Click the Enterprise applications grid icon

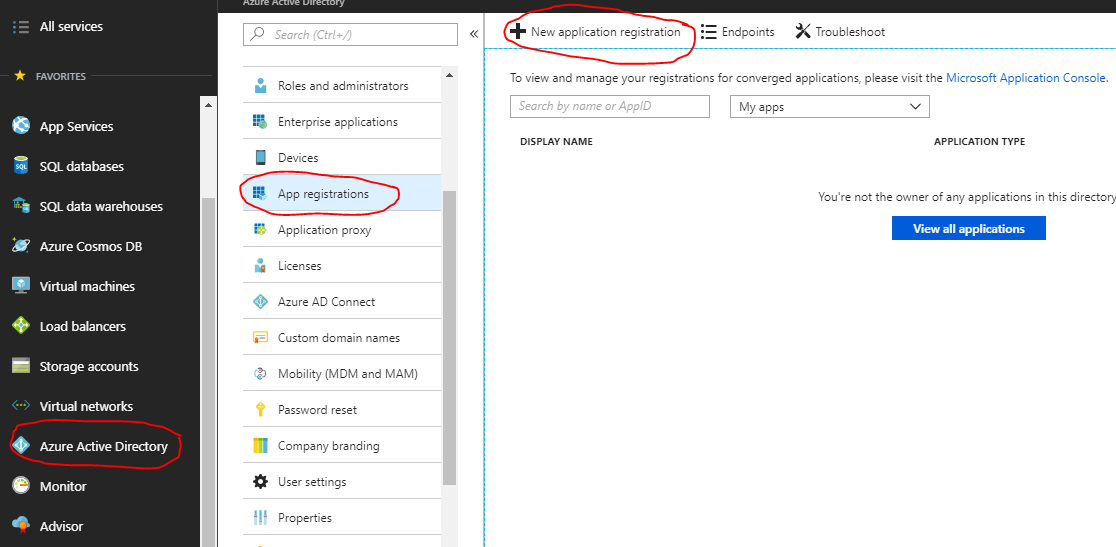point(260,122)
